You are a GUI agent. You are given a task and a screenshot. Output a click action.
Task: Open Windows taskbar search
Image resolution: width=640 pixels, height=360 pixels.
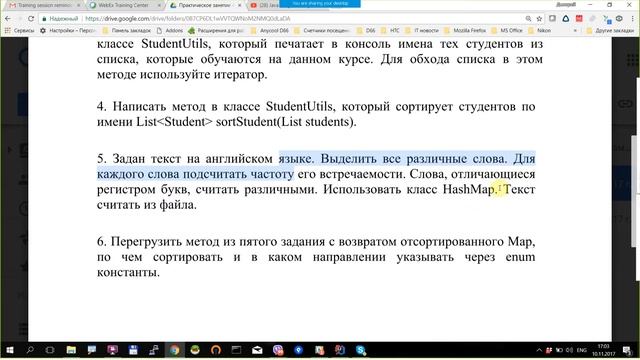[x=30, y=350]
